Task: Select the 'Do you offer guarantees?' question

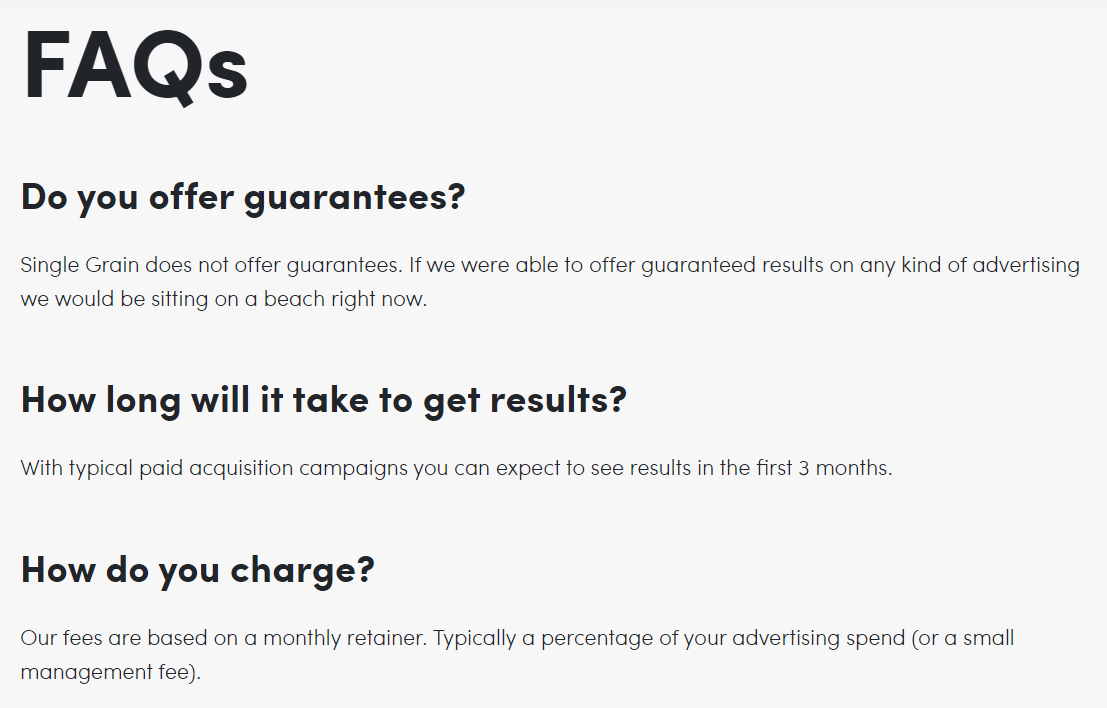Action: coord(243,197)
